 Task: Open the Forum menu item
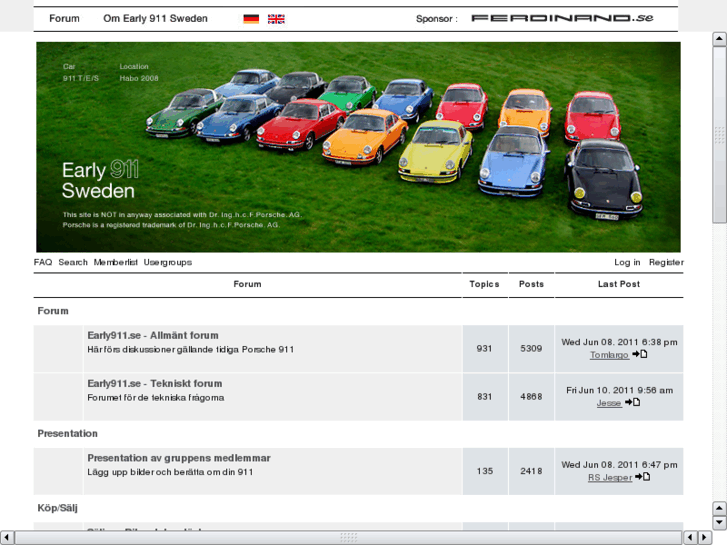point(64,19)
